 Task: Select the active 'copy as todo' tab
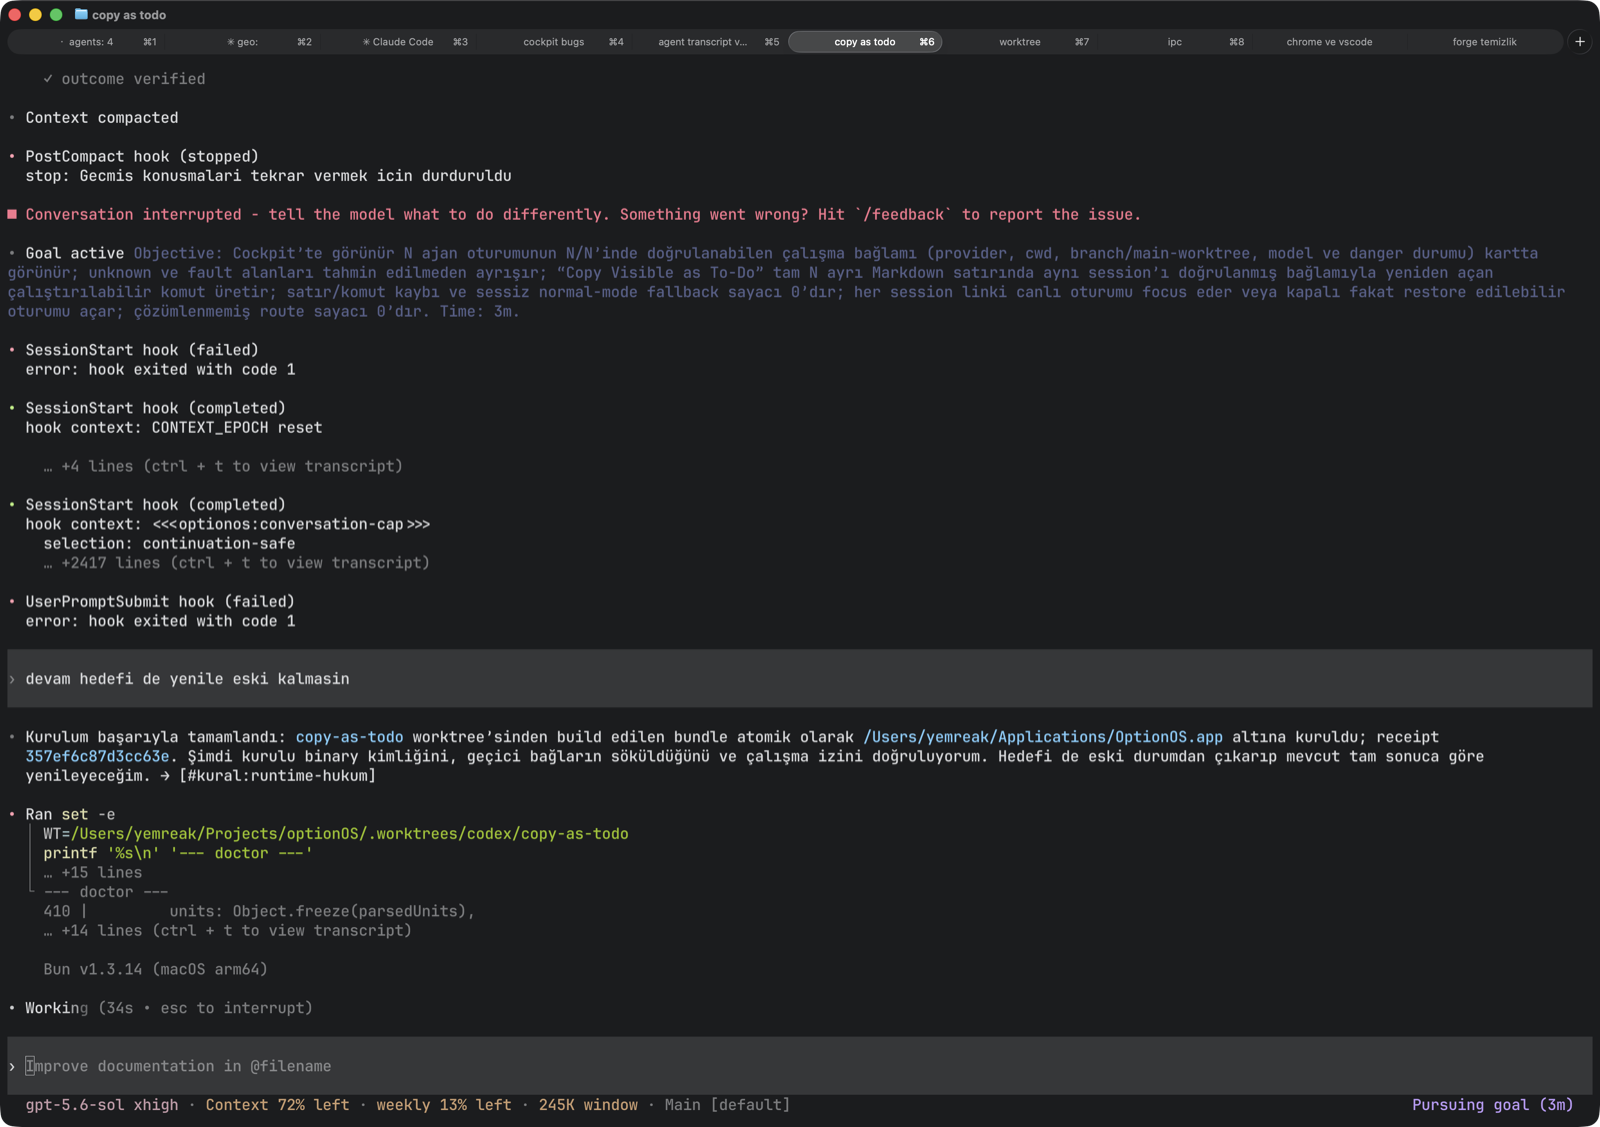865,42
